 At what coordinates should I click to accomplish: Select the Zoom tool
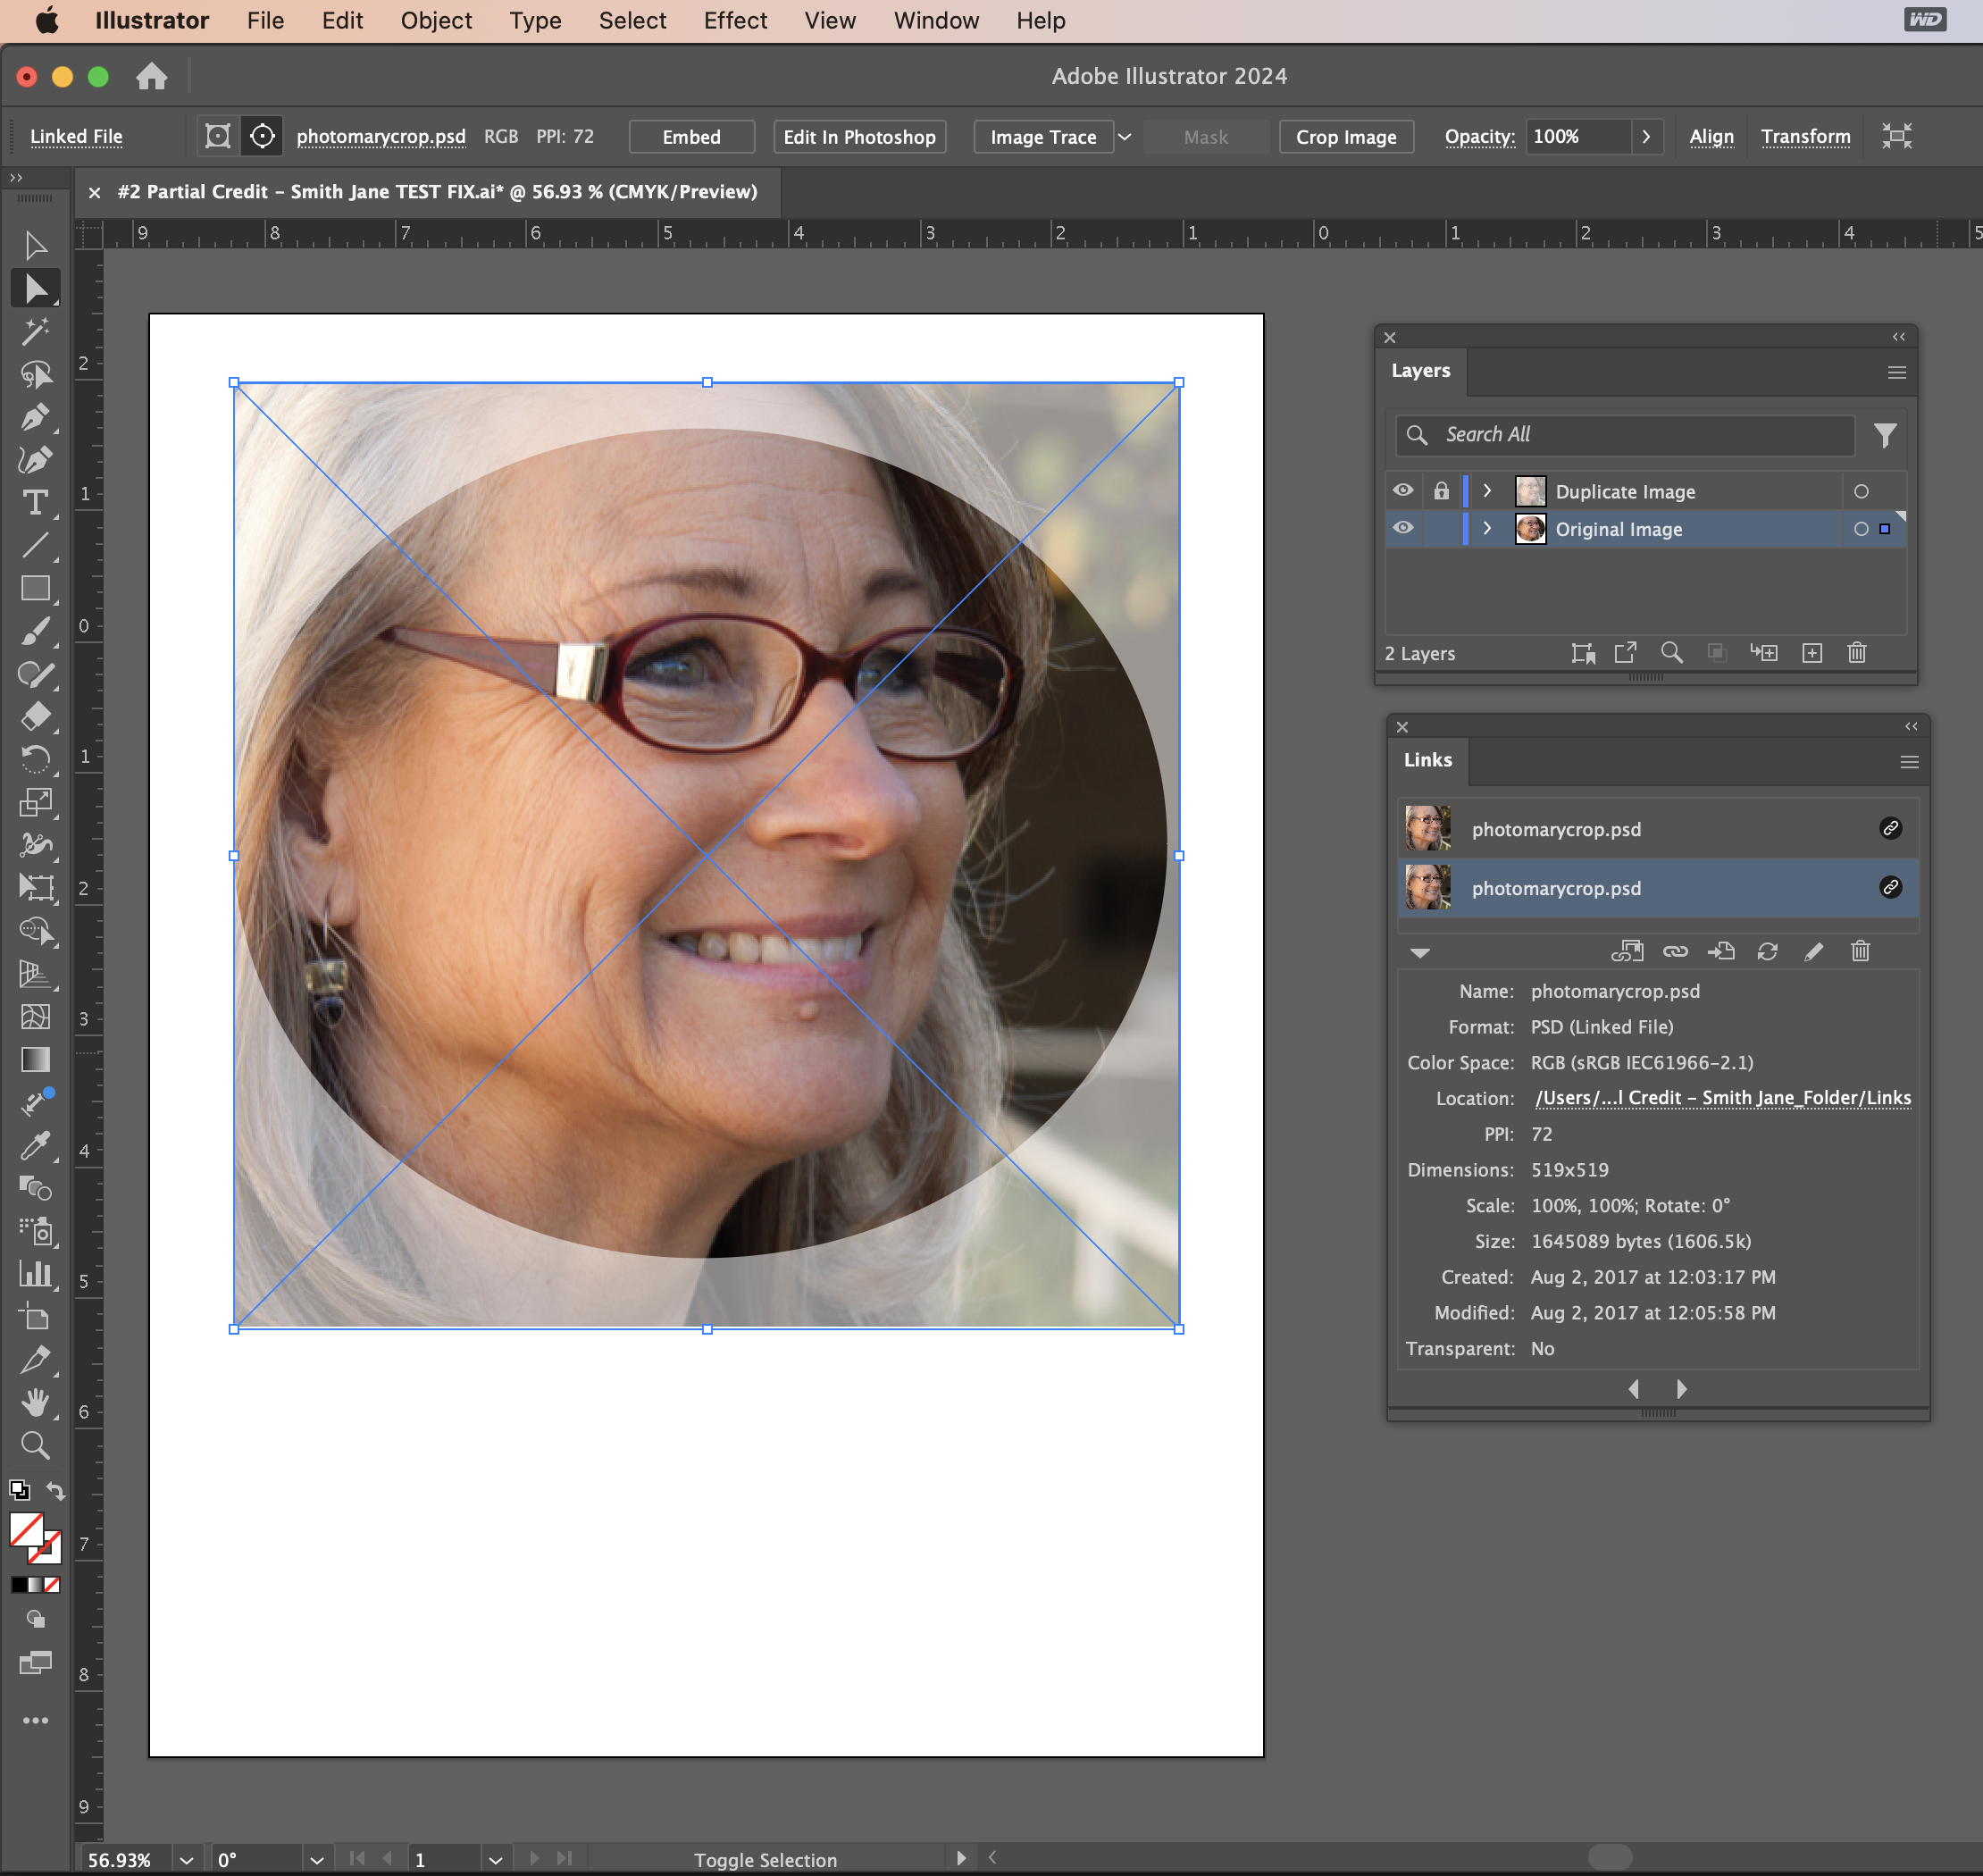tap(35, 1445)
